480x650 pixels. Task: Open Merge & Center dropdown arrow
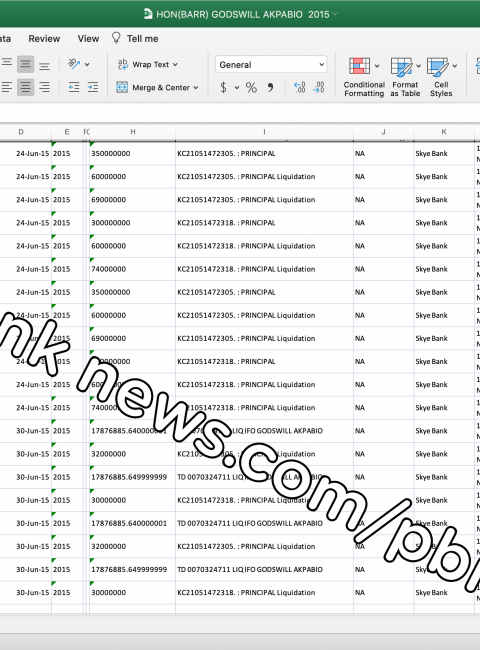[196, 88]
